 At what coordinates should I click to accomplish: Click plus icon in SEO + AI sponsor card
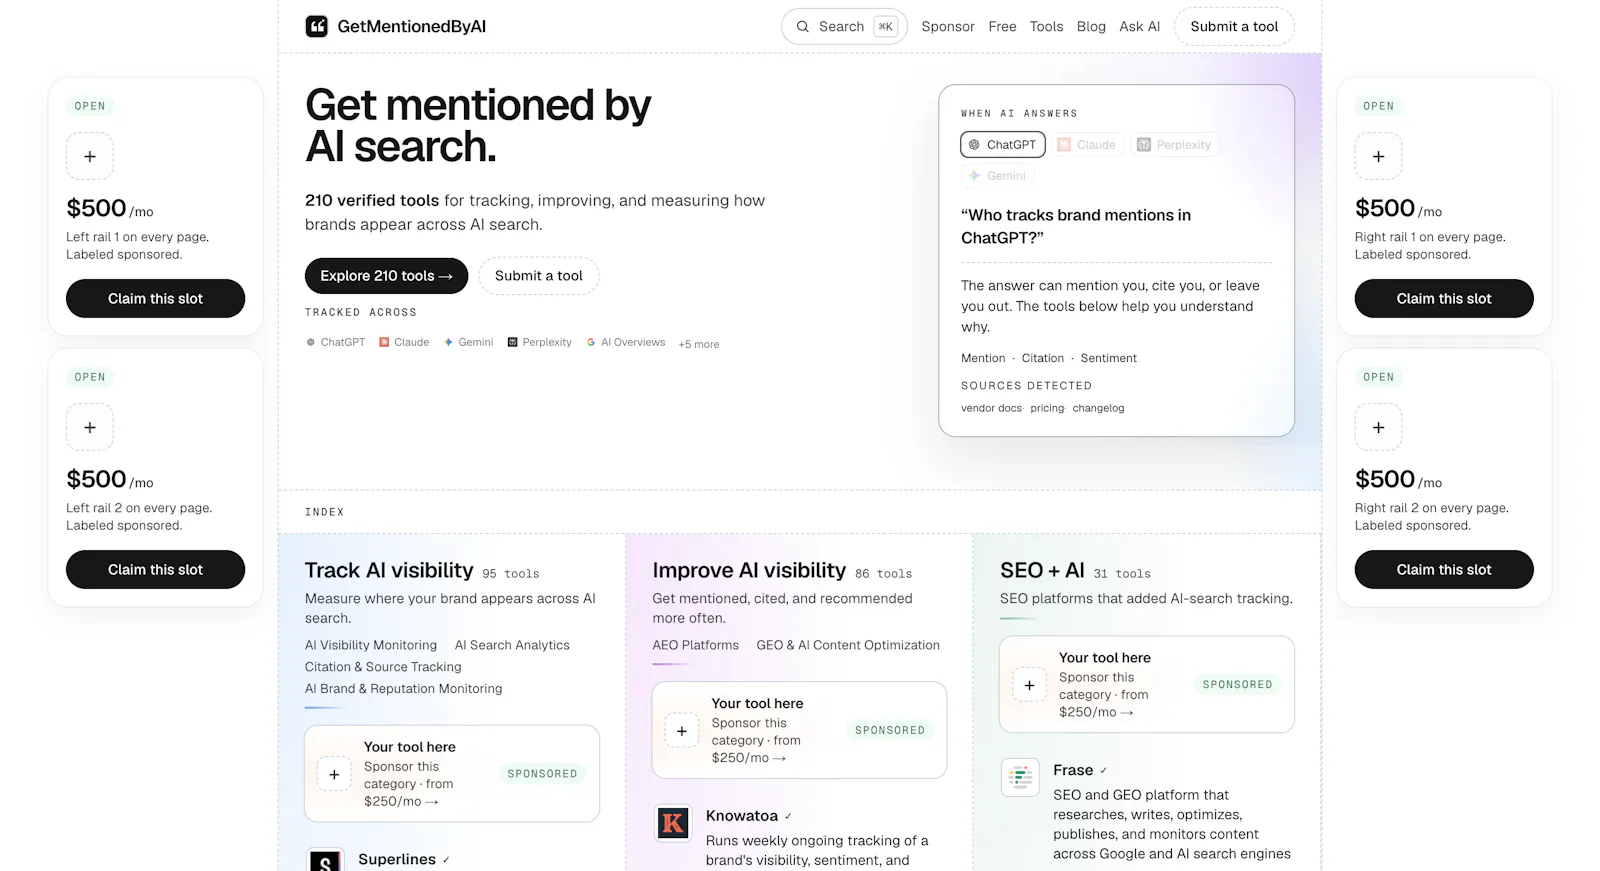[1029, 685]
